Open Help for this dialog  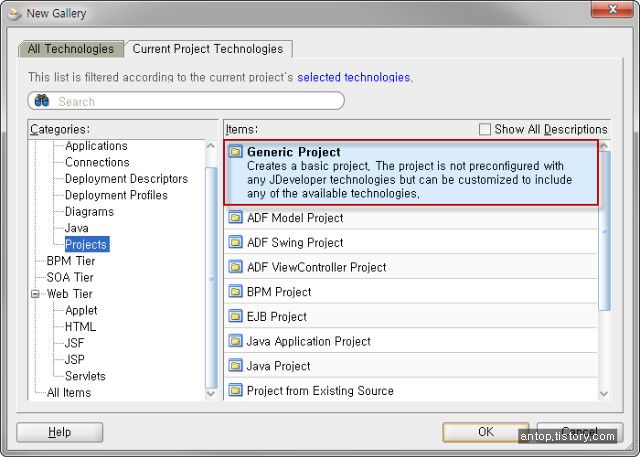click(60, 432)
